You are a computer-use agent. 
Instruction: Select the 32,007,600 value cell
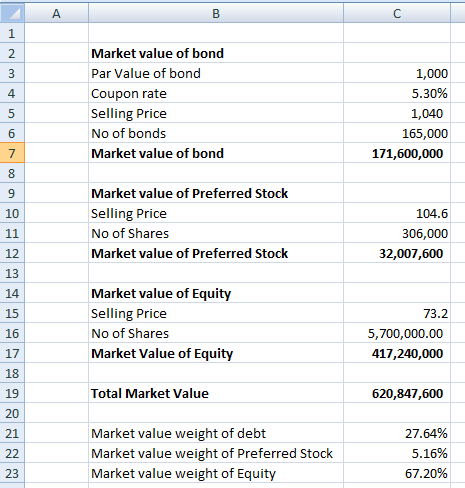[397, 253]
